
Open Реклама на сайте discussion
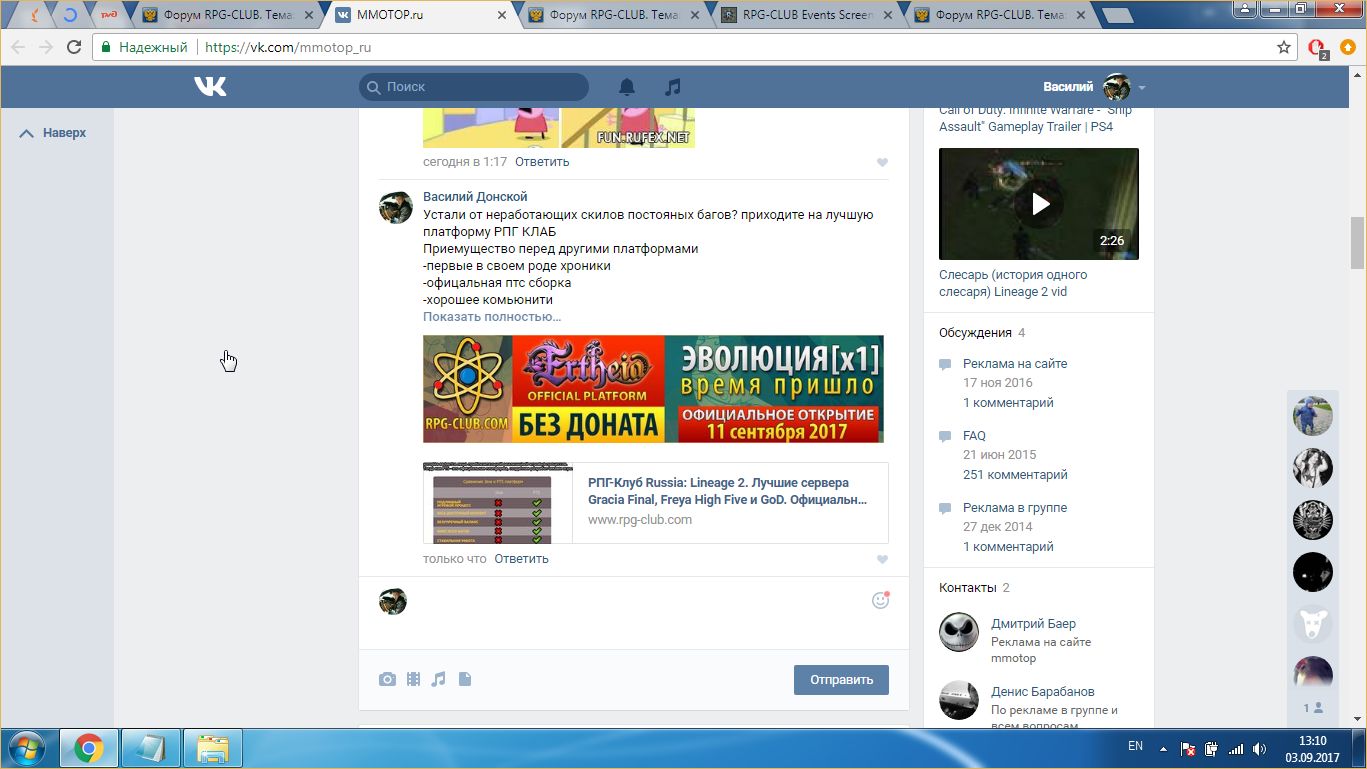(x=1015, y=364)
